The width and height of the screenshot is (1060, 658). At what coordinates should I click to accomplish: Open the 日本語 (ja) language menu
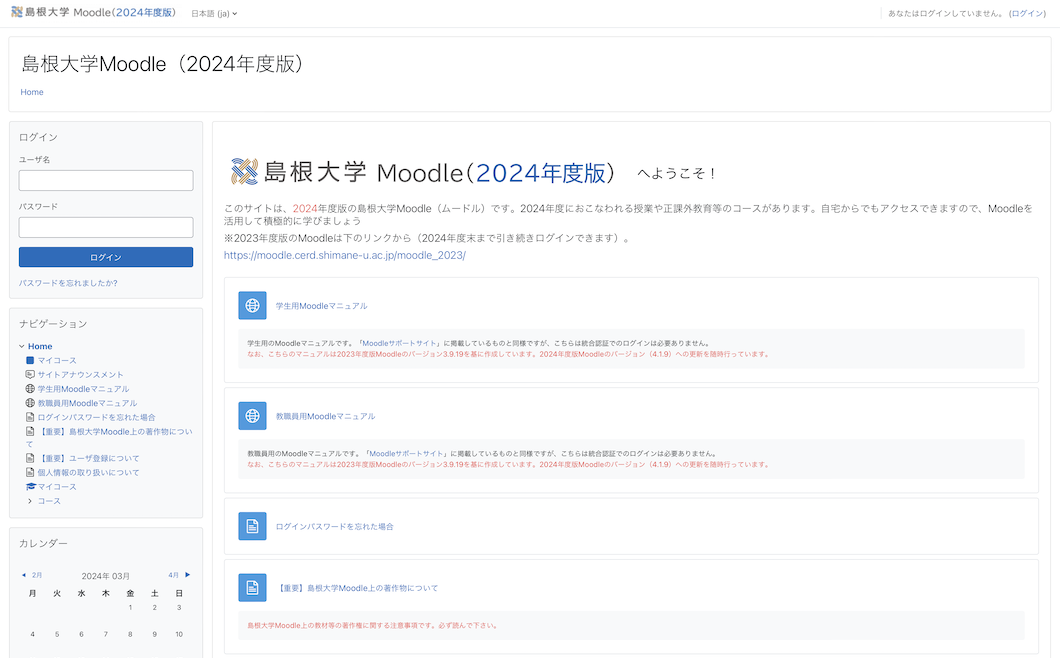pyautogui.click(x=214, y=14)
